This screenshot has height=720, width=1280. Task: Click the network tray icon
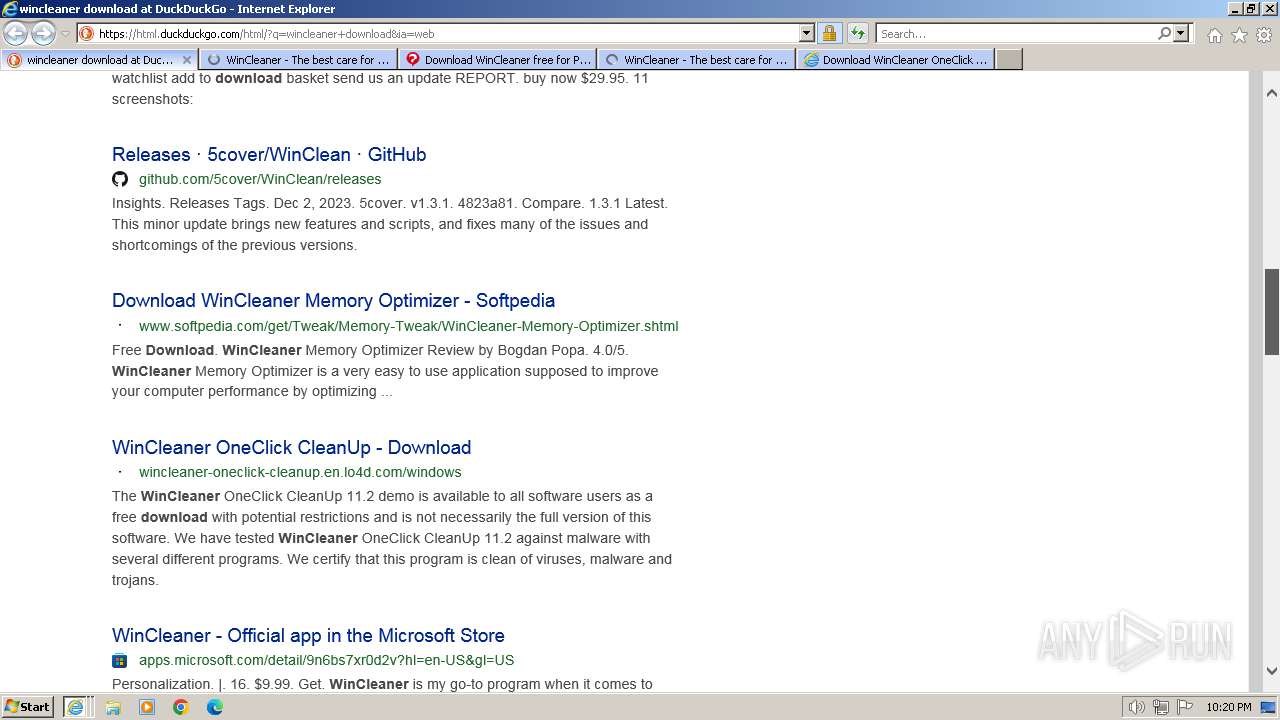[1161, 707]
